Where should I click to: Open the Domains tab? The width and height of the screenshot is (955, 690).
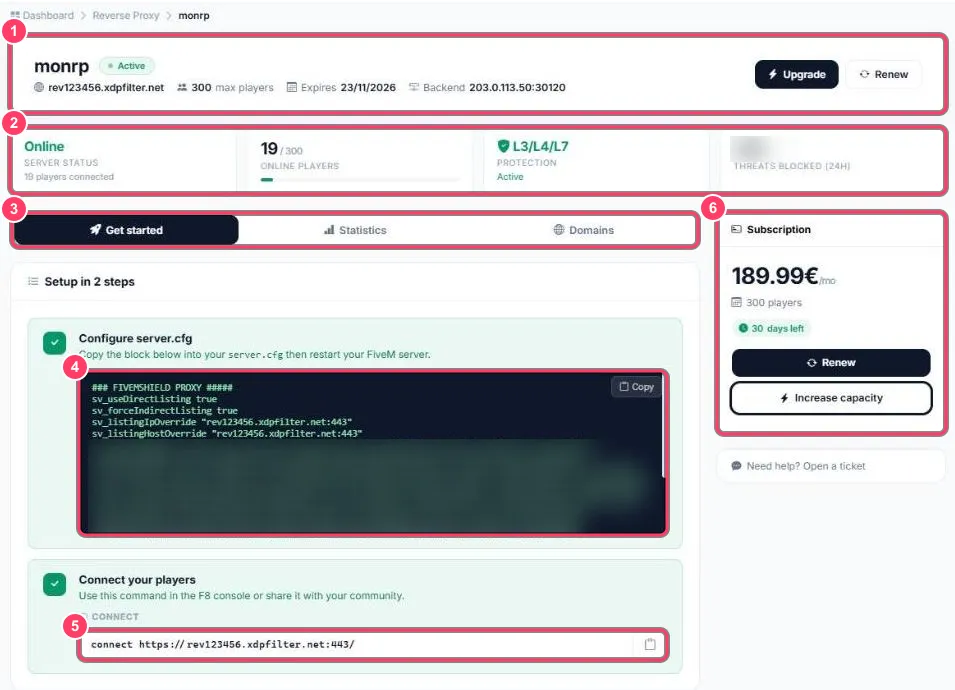click(x=583, y=230)
